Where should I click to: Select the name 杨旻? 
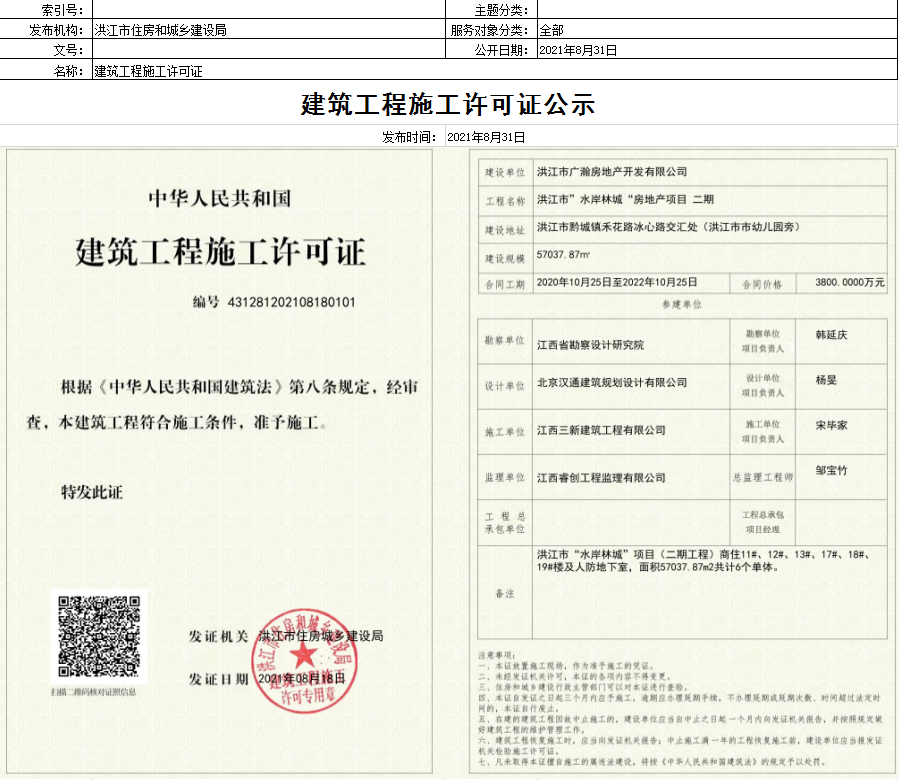coord(826,380)
